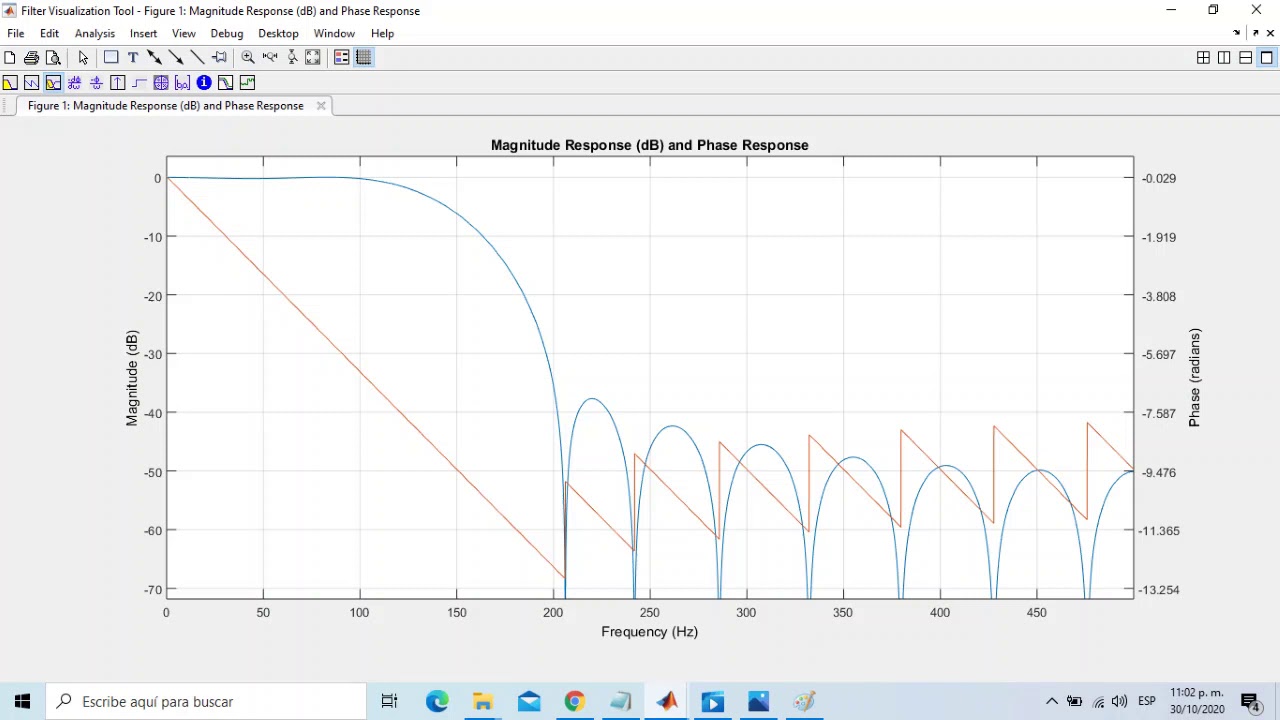Click the phase tick label '-13.254'
The width and height of the screenshot is (1280, 720).
[1159, 590]
